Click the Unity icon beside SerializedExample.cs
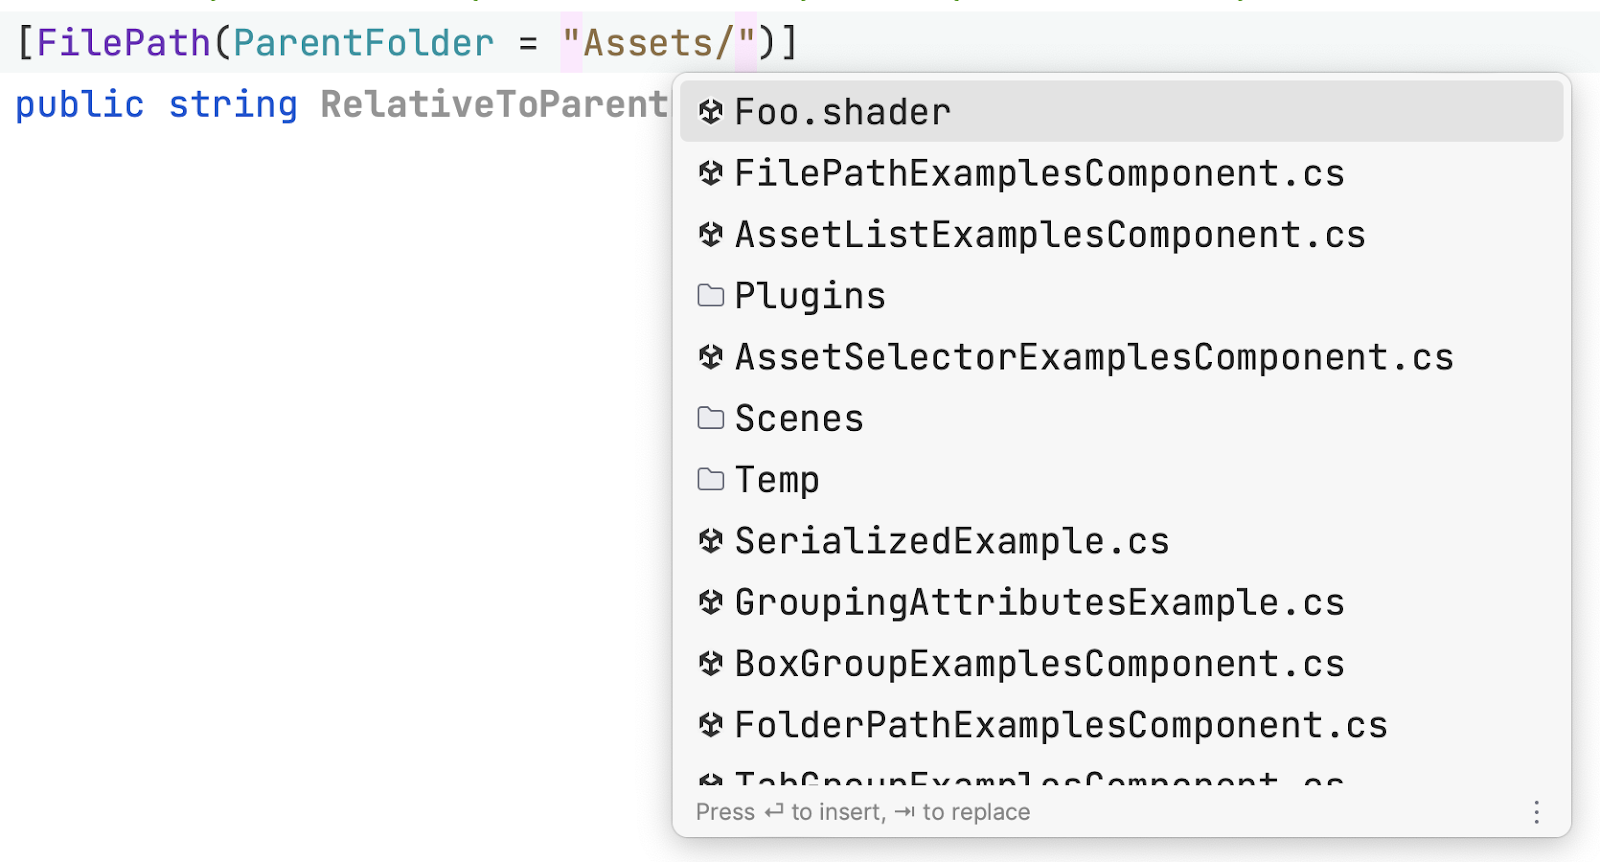The image size is (1600, 862). (x=711, y=541)
